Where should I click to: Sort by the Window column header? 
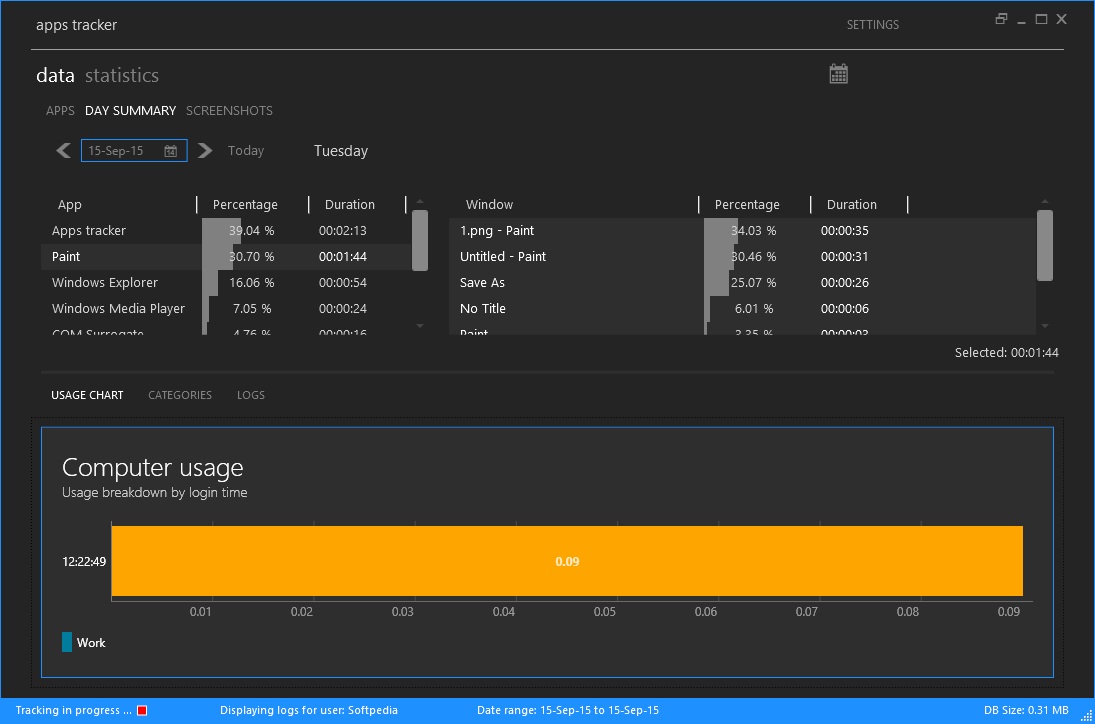tap(490, 205)
